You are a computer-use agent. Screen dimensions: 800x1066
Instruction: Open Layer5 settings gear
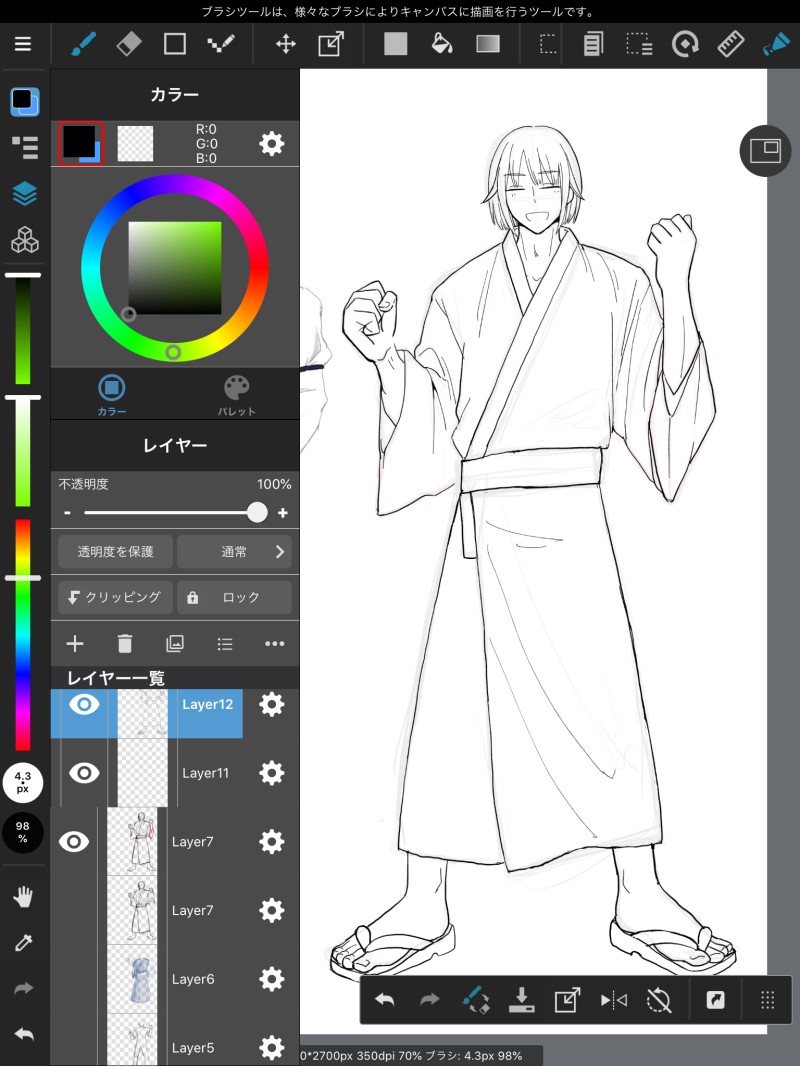(x=272, y=1048)
